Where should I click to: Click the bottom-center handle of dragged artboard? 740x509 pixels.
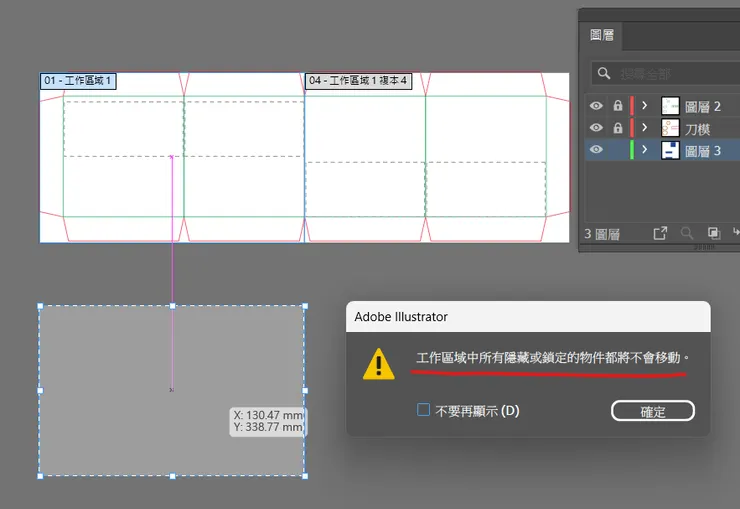(173, 476)
